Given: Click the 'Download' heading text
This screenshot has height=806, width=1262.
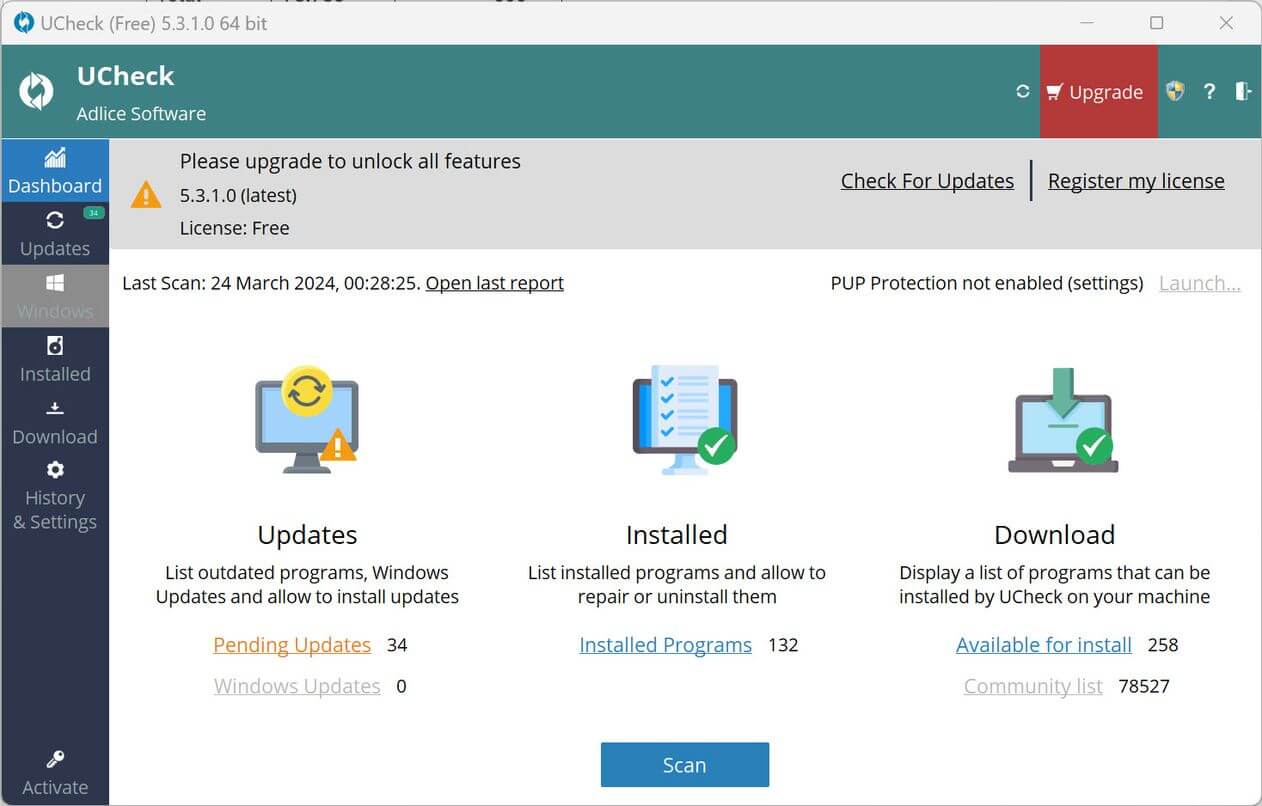Looking at the screenshot, I should (x=1055, y=535).
